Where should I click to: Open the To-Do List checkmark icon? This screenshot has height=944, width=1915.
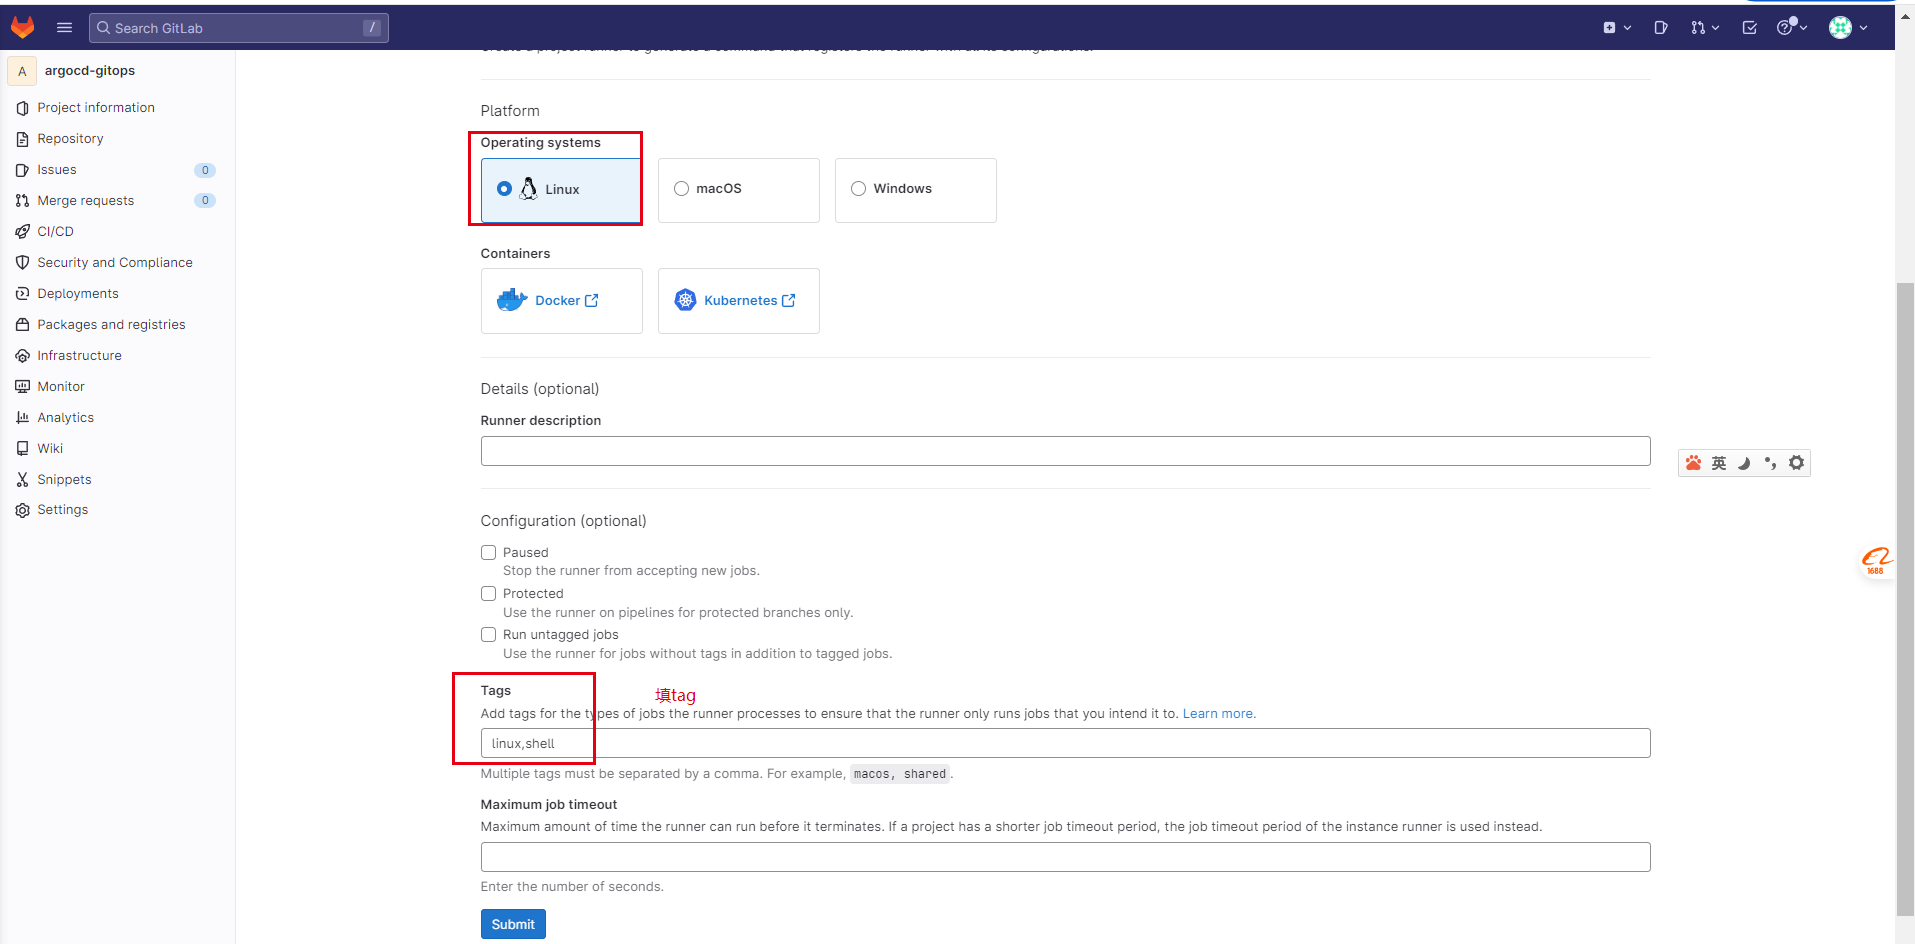1749,28
